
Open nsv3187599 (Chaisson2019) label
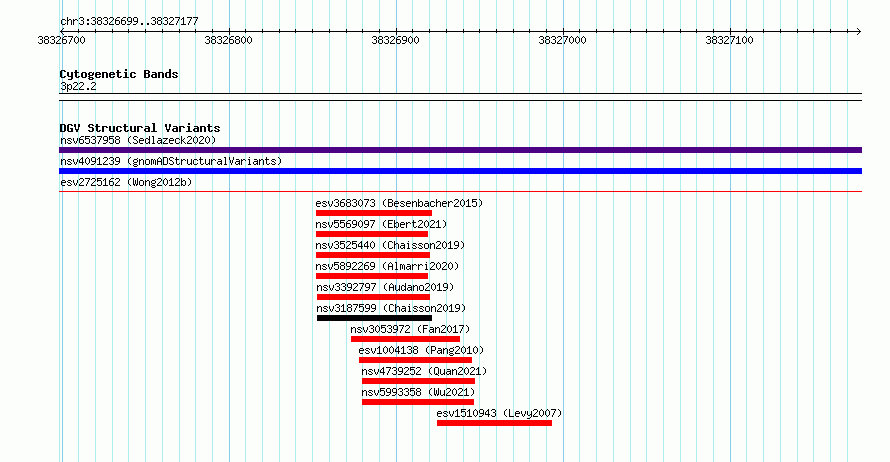coord(391,308)
